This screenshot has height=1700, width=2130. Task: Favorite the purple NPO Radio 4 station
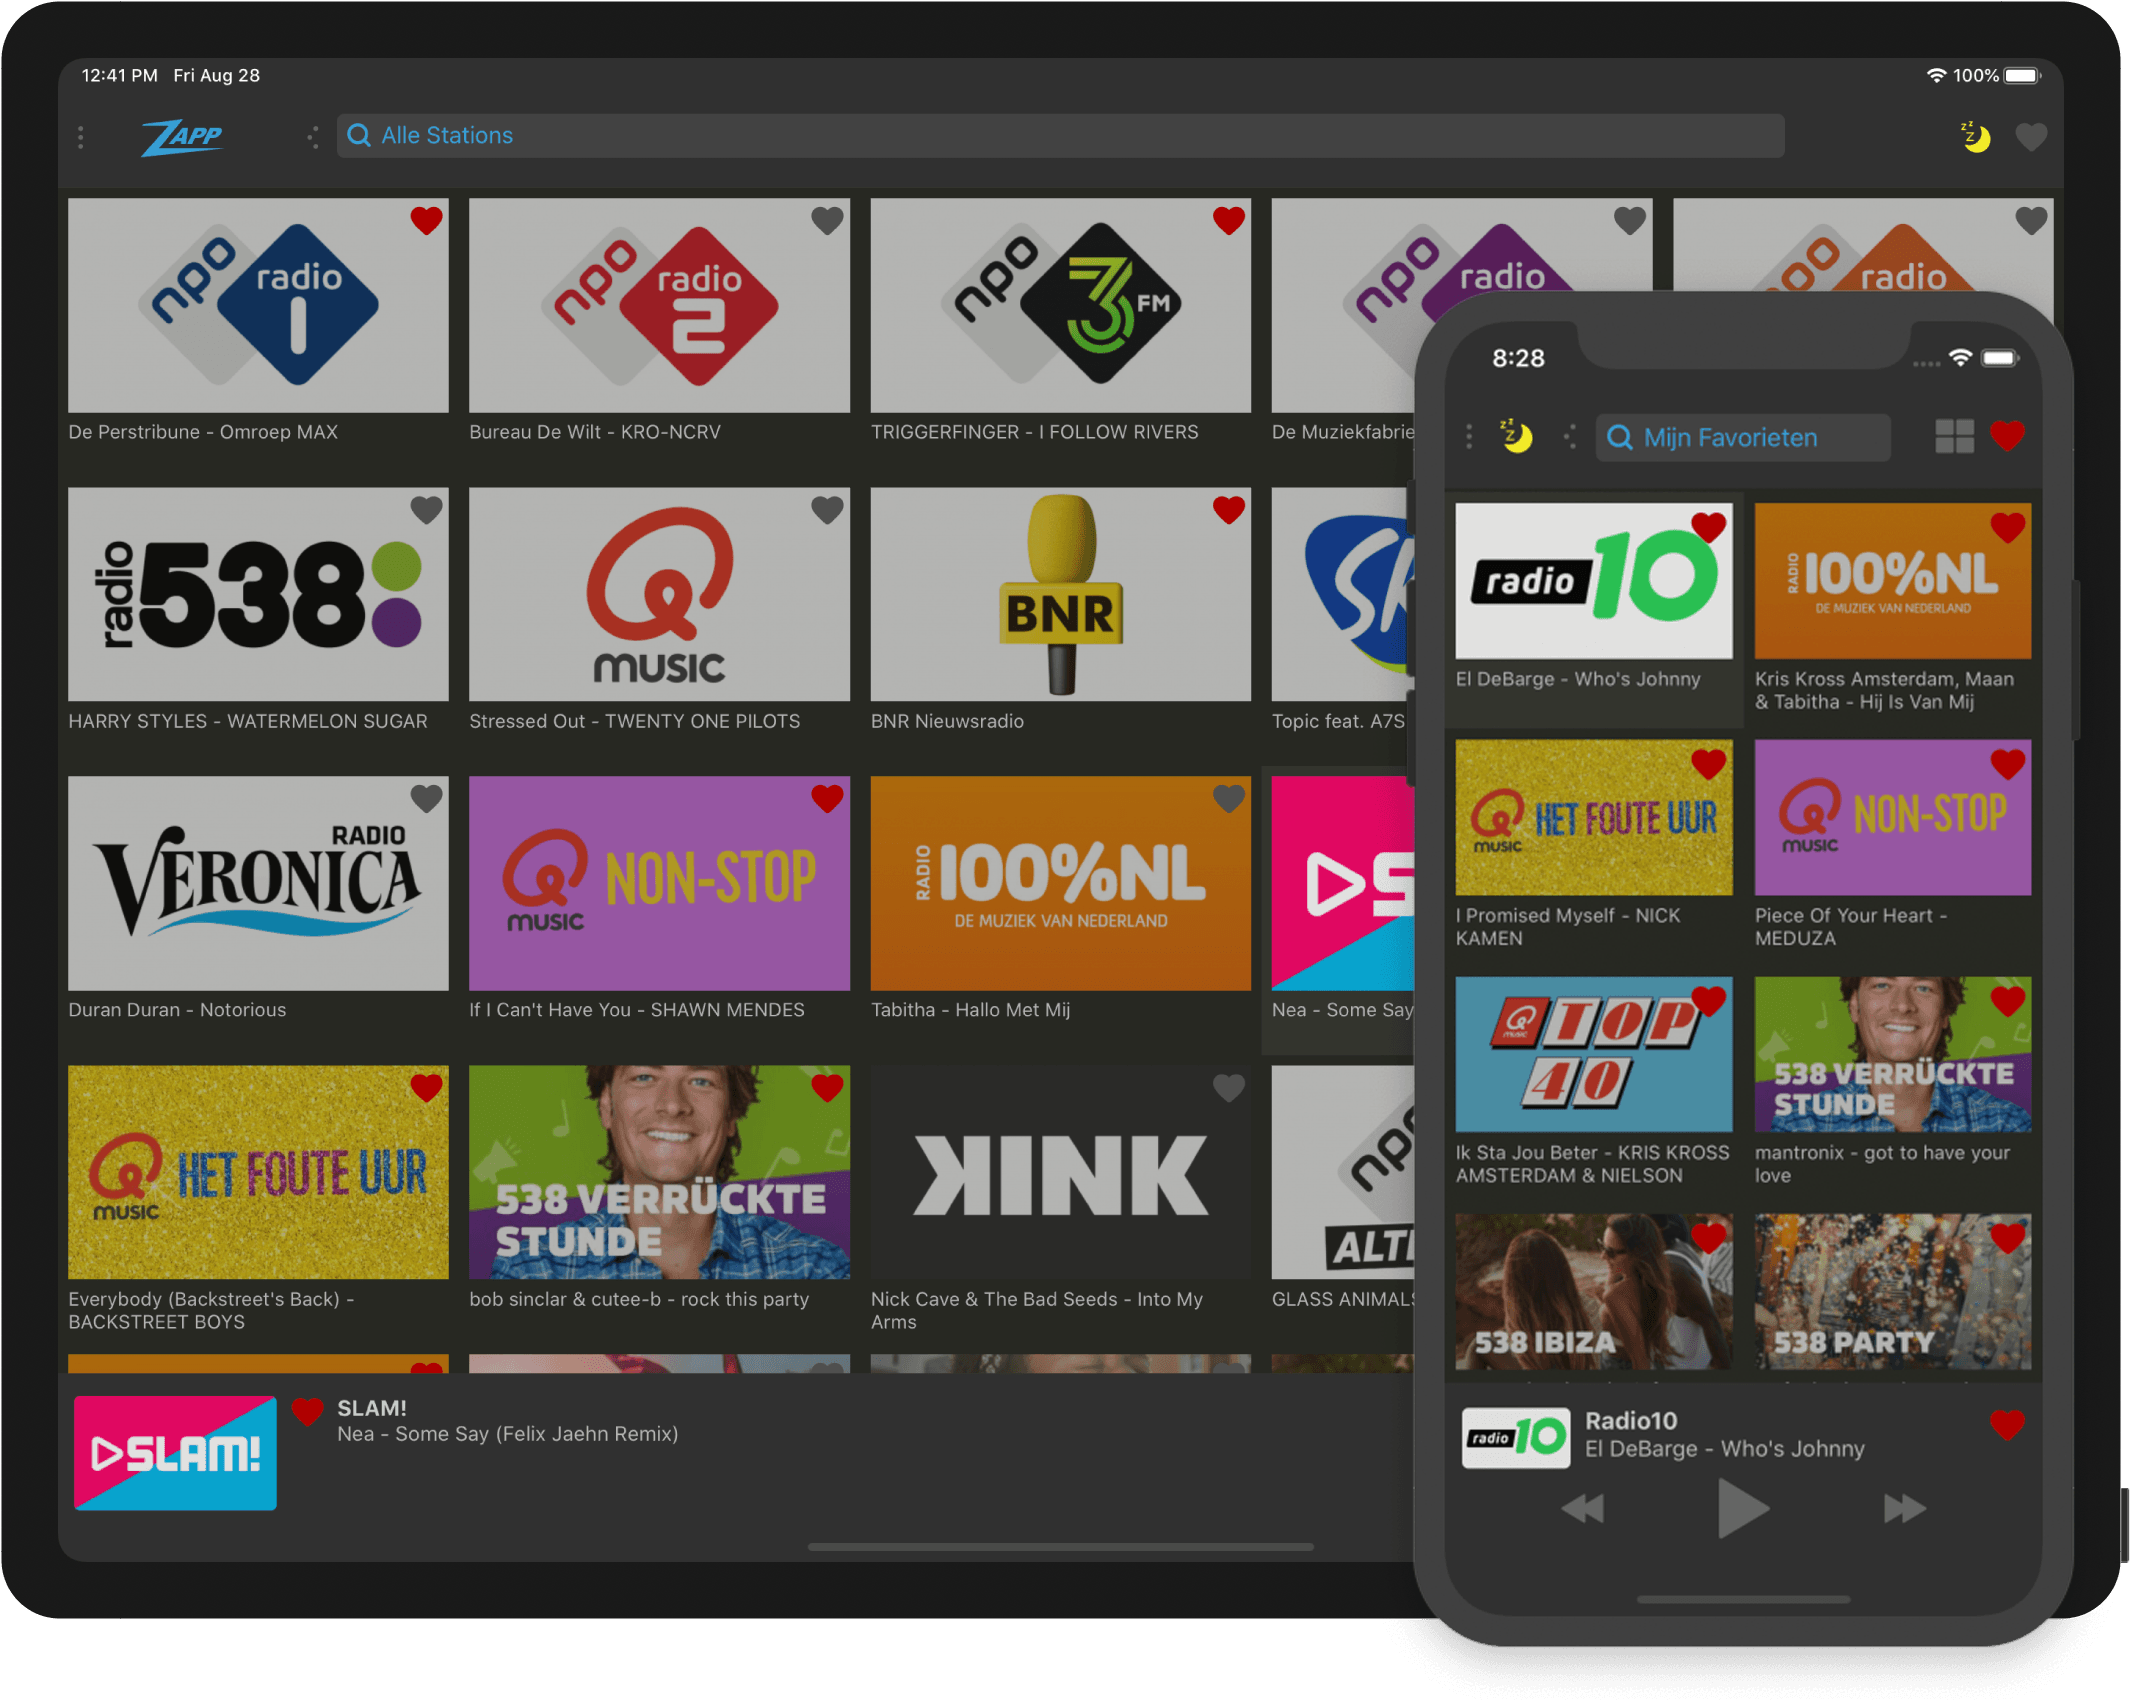[1630, 220]
